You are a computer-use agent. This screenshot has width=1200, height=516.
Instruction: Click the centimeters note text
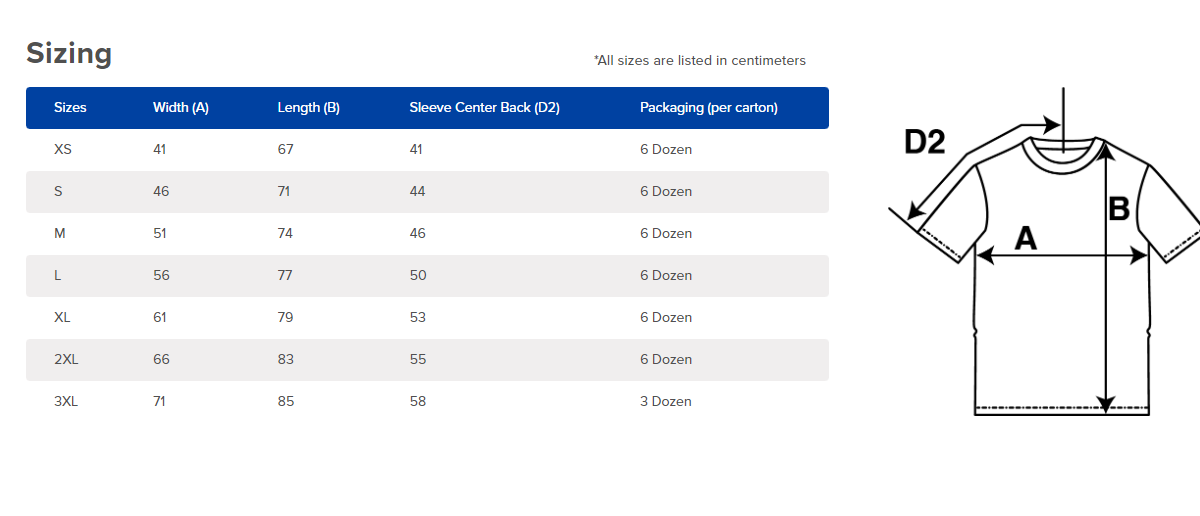700,61
